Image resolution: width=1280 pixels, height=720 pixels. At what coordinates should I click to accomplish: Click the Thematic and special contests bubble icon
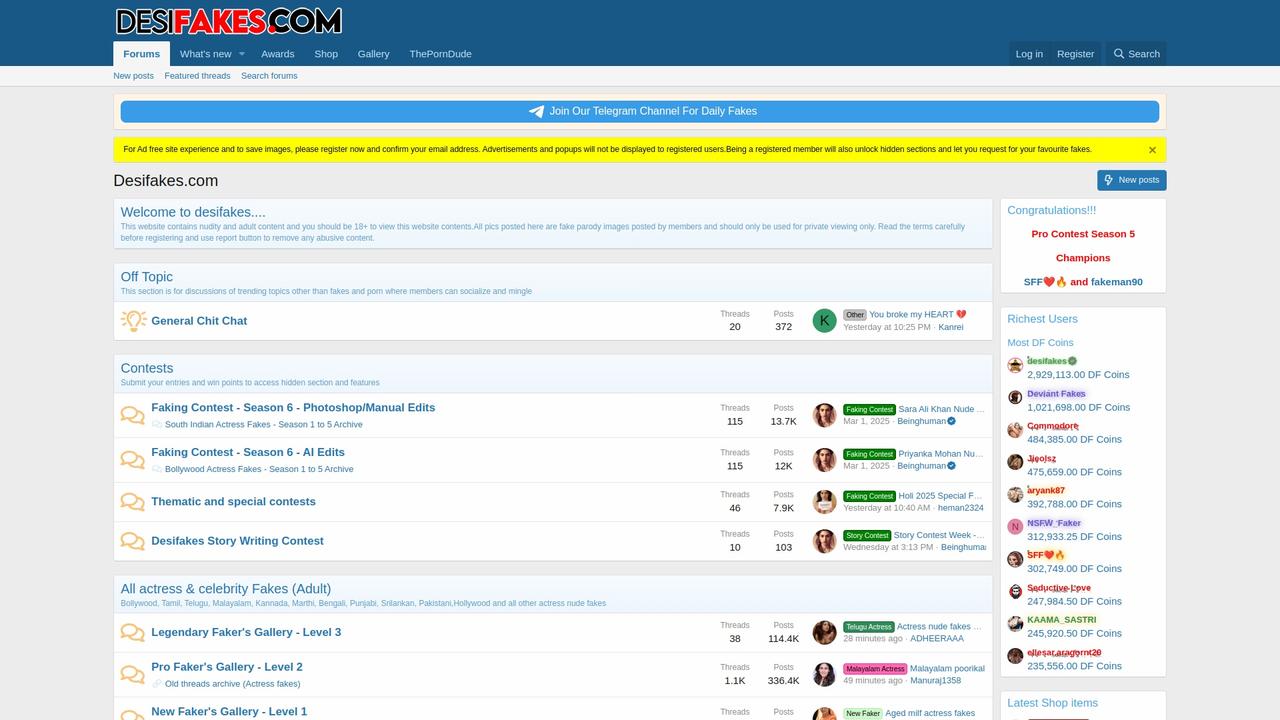133,502
